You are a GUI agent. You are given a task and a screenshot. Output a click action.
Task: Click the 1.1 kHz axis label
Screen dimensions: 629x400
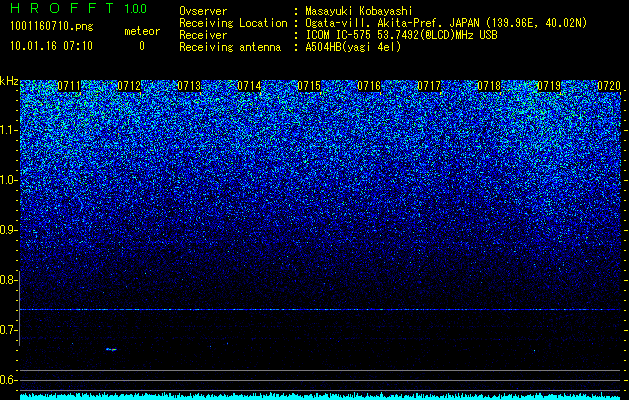(x=9, y=130)
